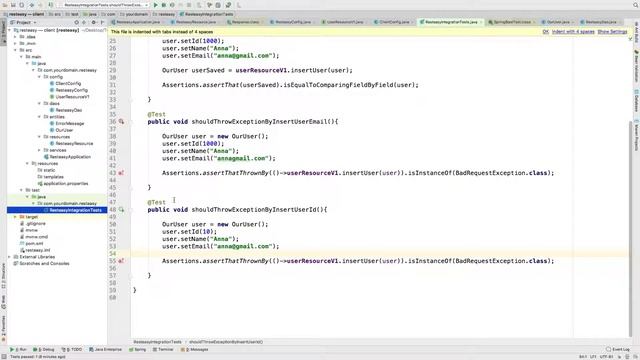The height and width of the screenshot is (360, 640).
Task: Select pom.xml in project tree
Action: tap(31, 244)
